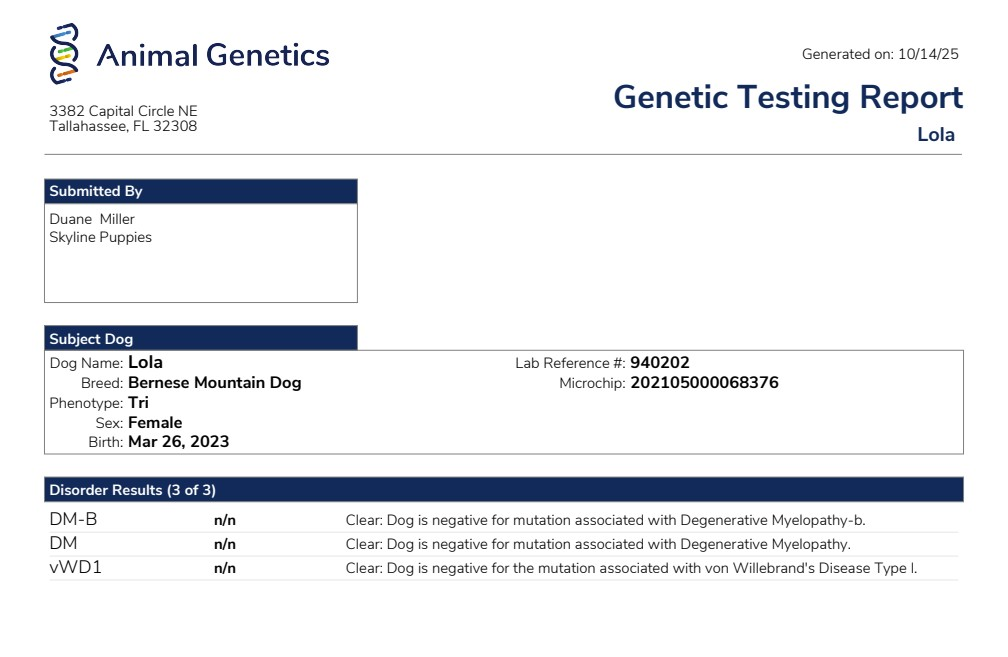This screenshot has height=657, width=1008.
Task: Click the Submitted By section header
Action: (x=96, y=191)
